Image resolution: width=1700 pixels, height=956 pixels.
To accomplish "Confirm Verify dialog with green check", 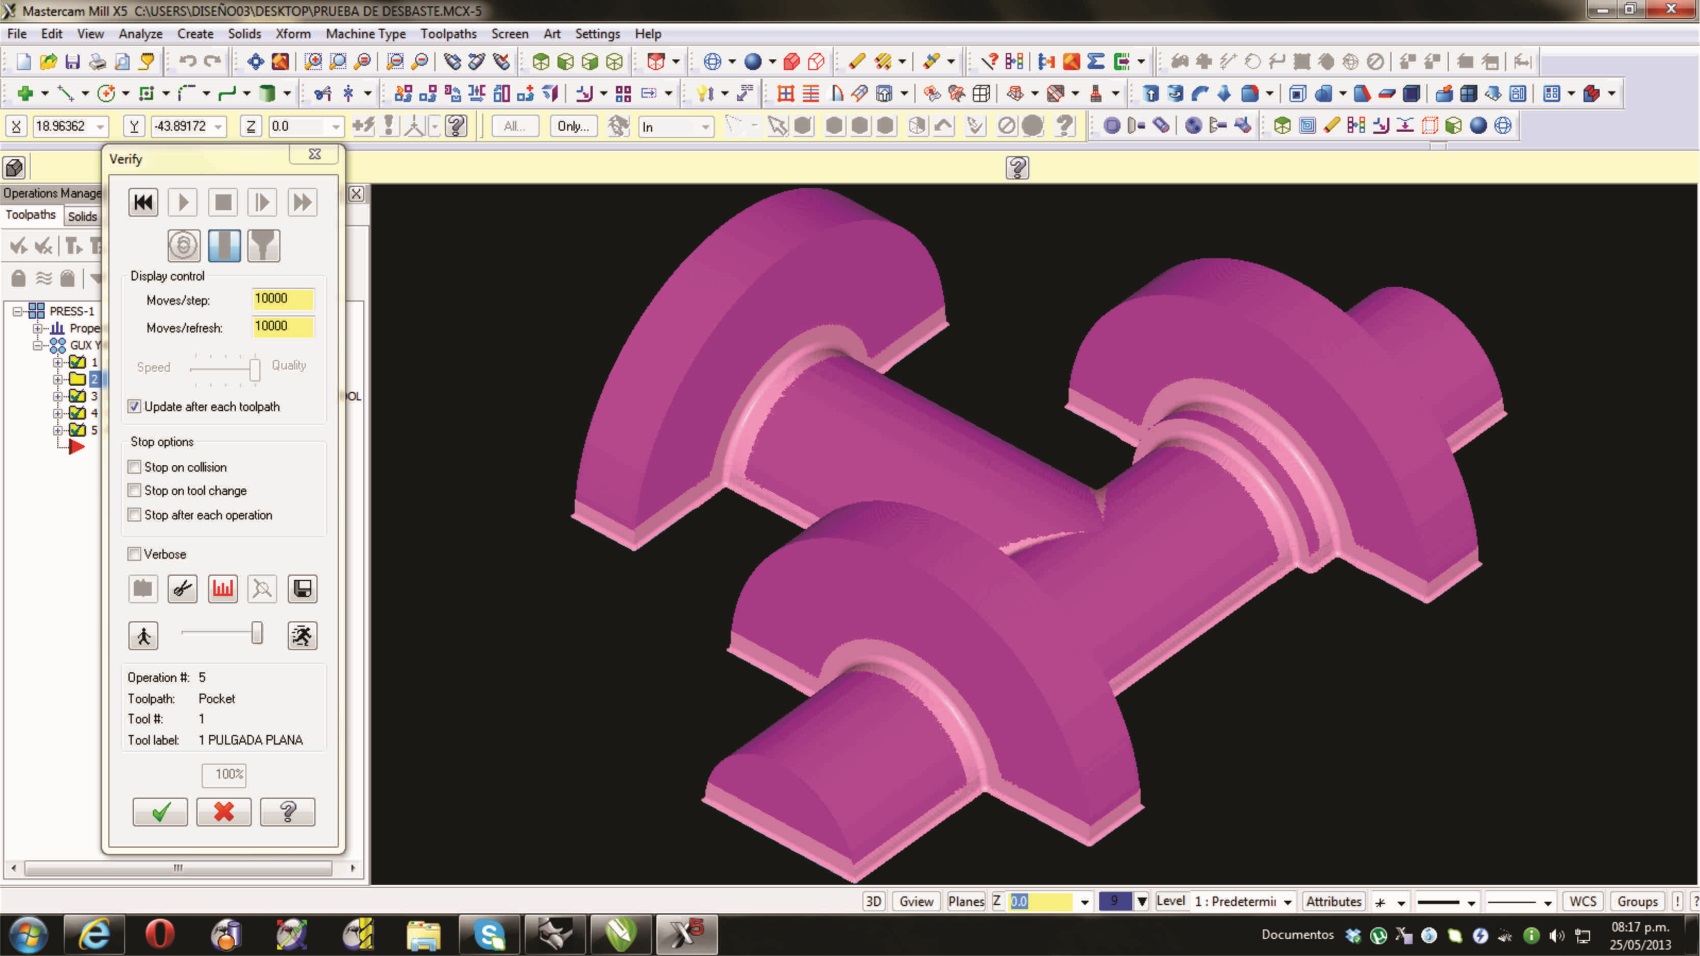I will (160, 812).
